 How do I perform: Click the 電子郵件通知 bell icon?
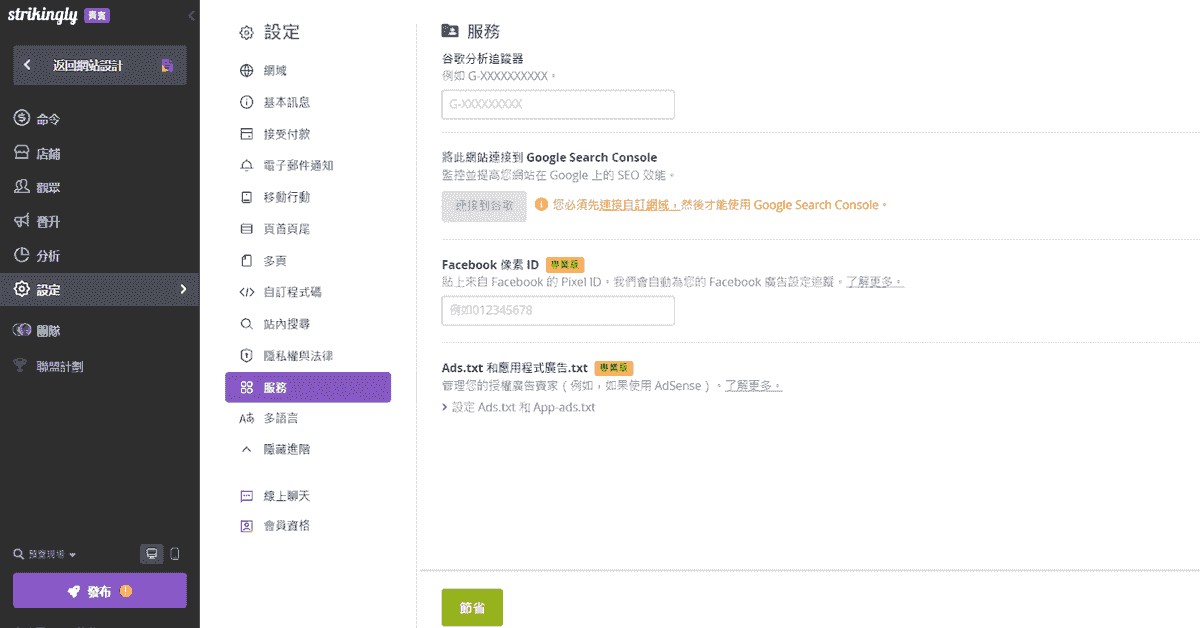247,166
